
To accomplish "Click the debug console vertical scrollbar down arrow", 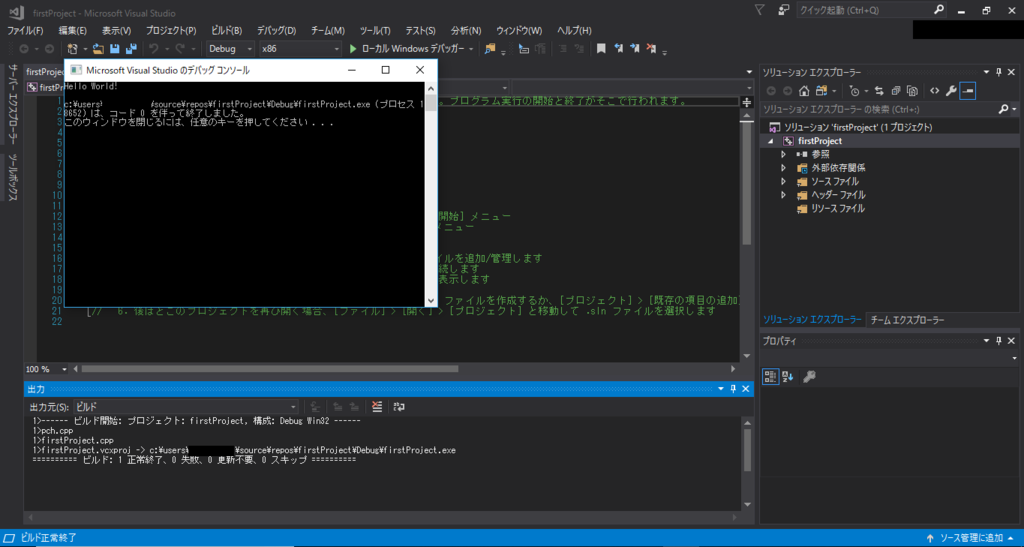I will click(430, 301).
